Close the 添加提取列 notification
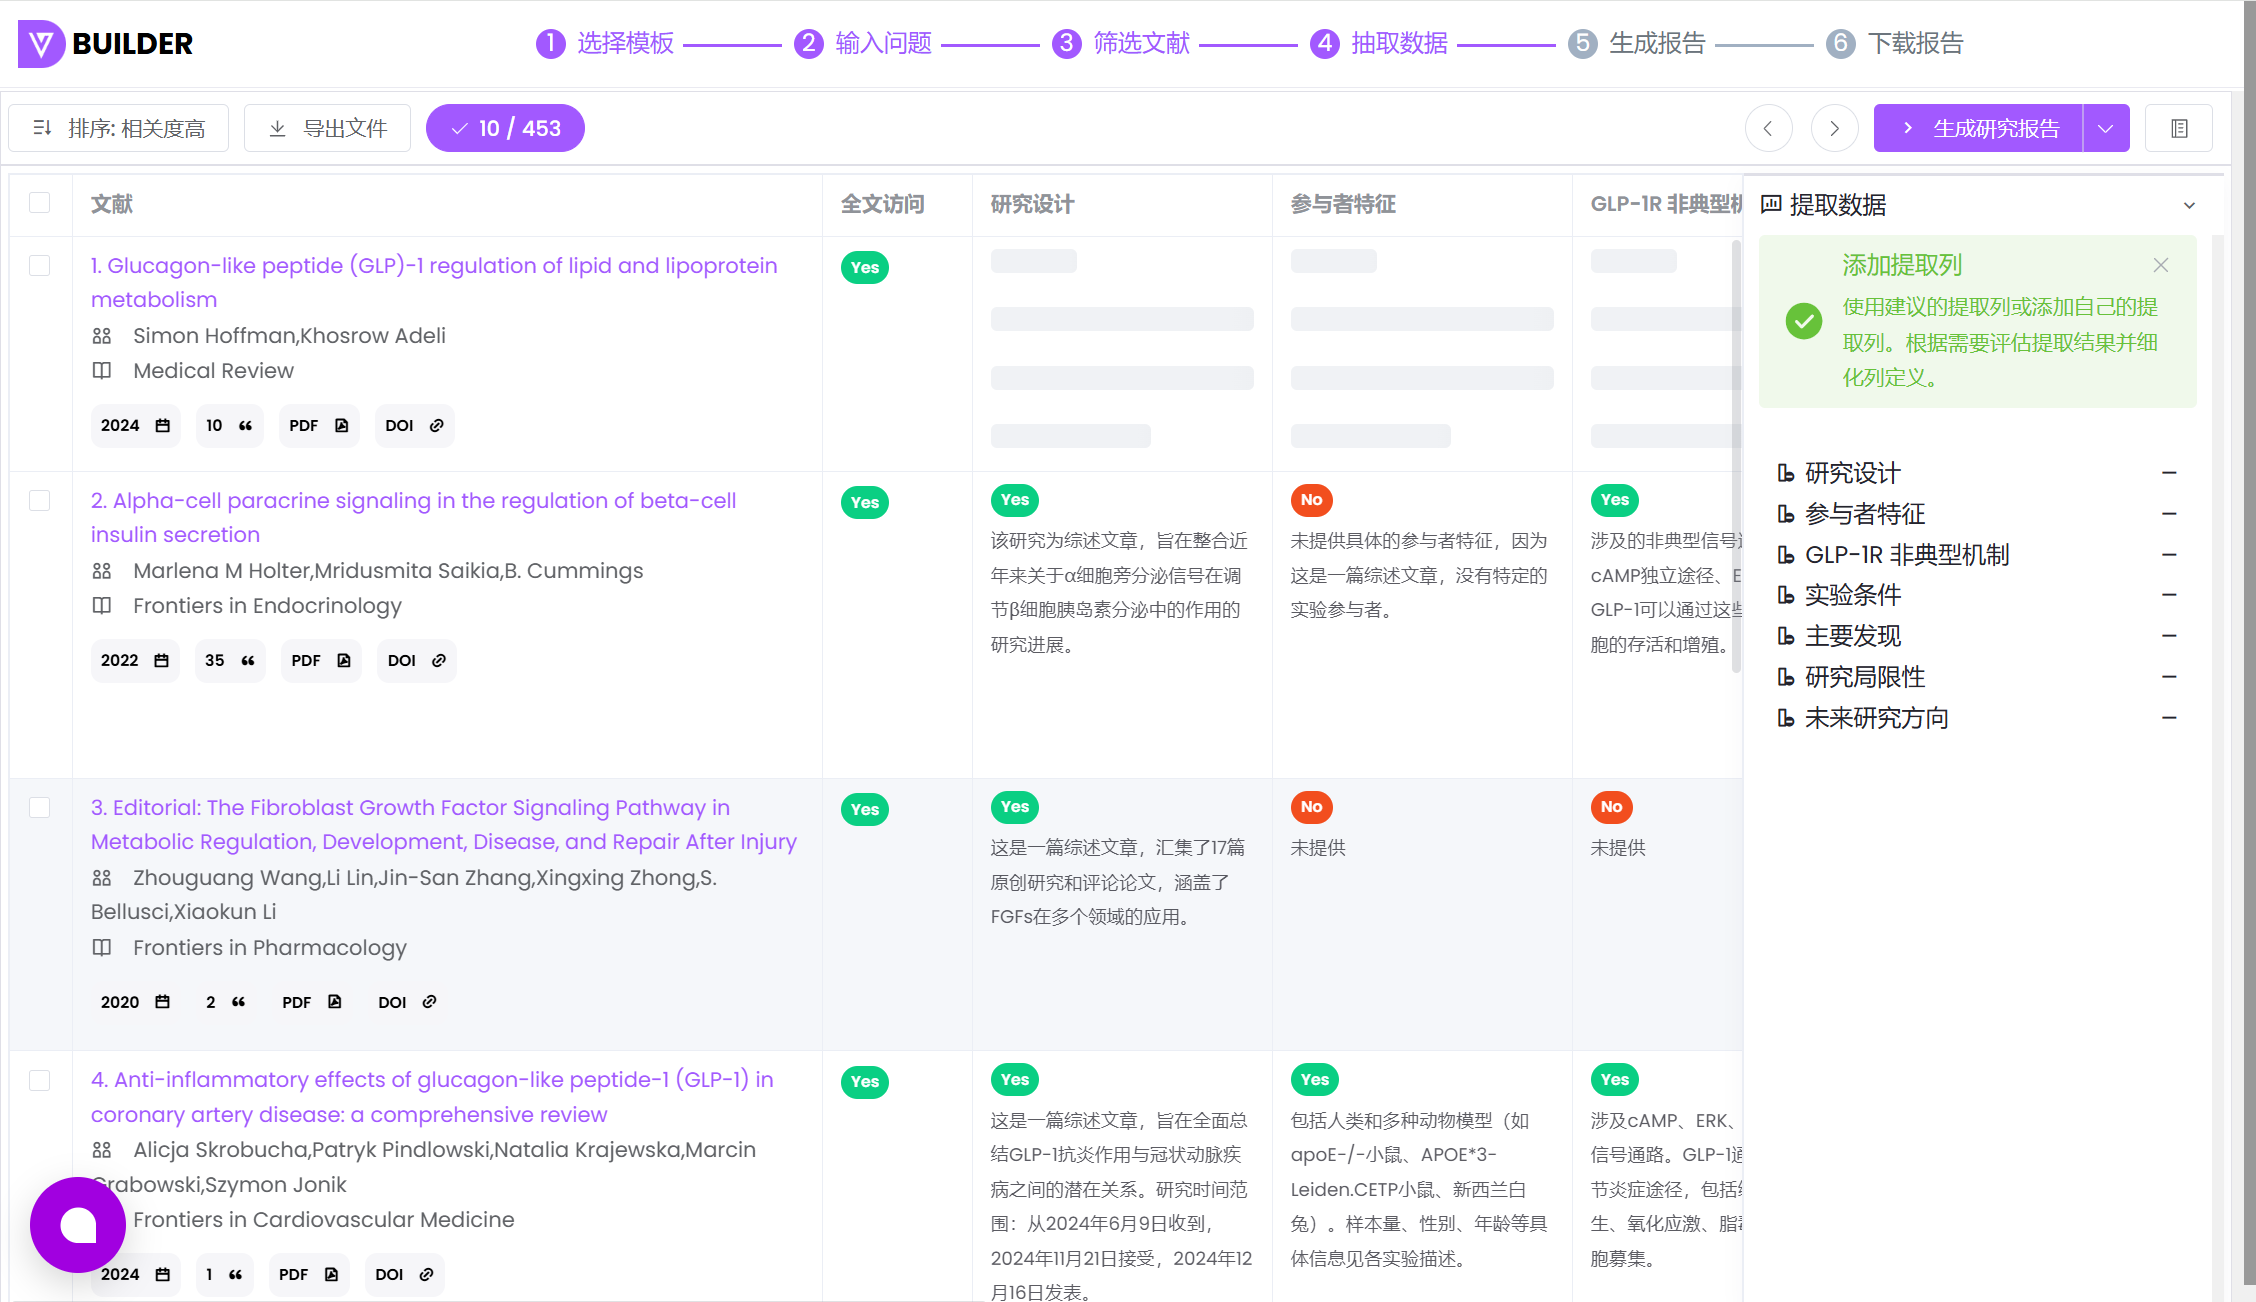 point(2161,265)
